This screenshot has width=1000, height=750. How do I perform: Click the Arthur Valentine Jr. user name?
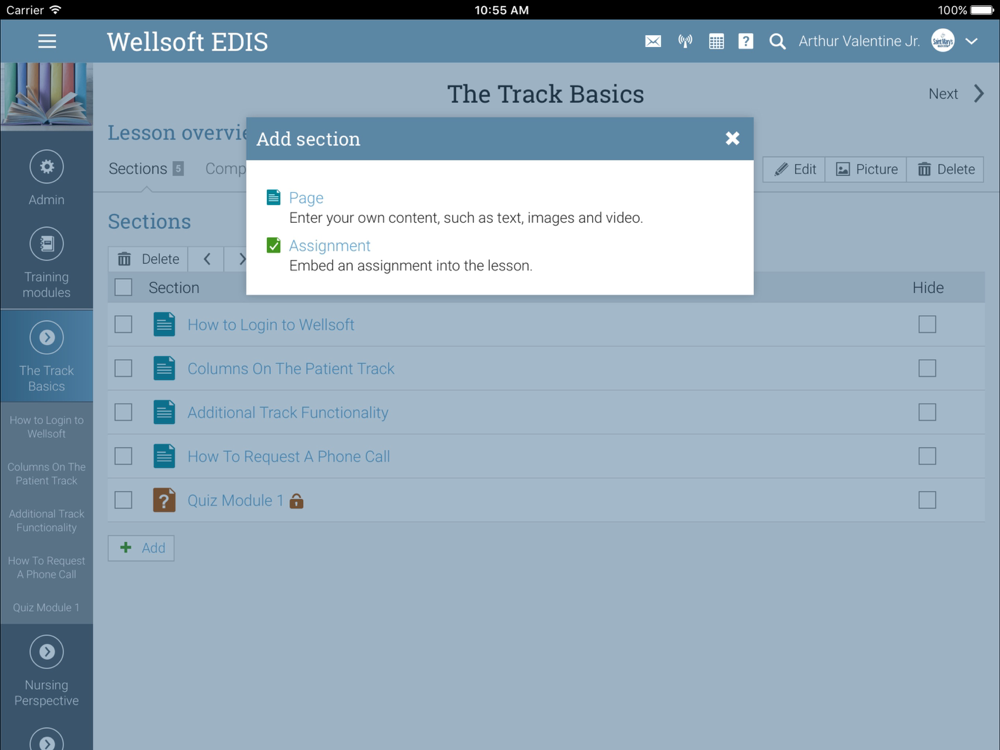pos(859,41)
